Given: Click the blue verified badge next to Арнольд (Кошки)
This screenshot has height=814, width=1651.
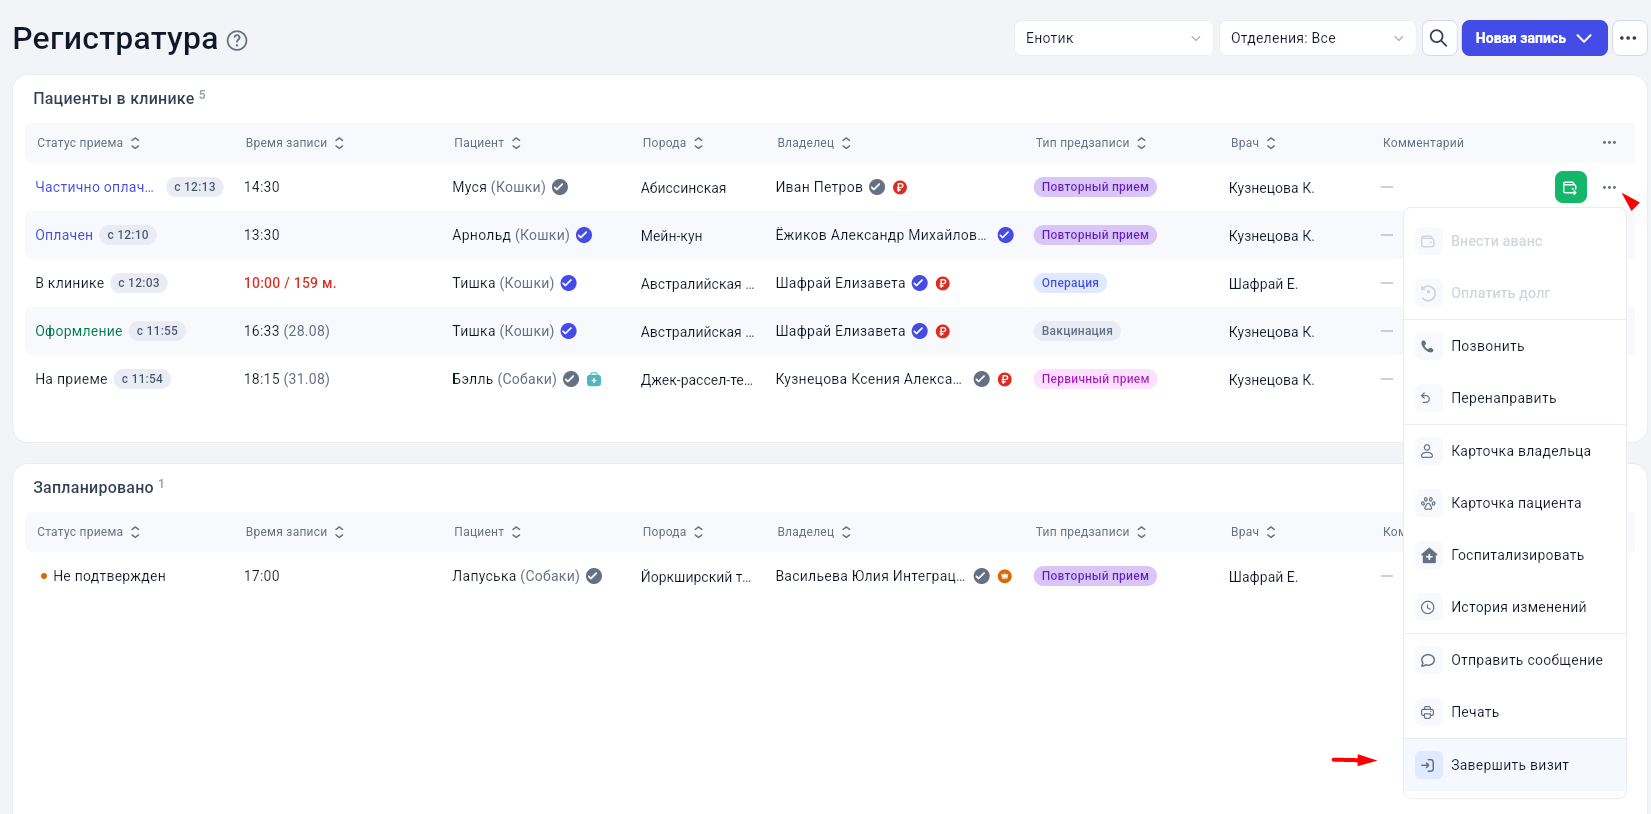Looking at the screenshot, I should pos(584,235).
